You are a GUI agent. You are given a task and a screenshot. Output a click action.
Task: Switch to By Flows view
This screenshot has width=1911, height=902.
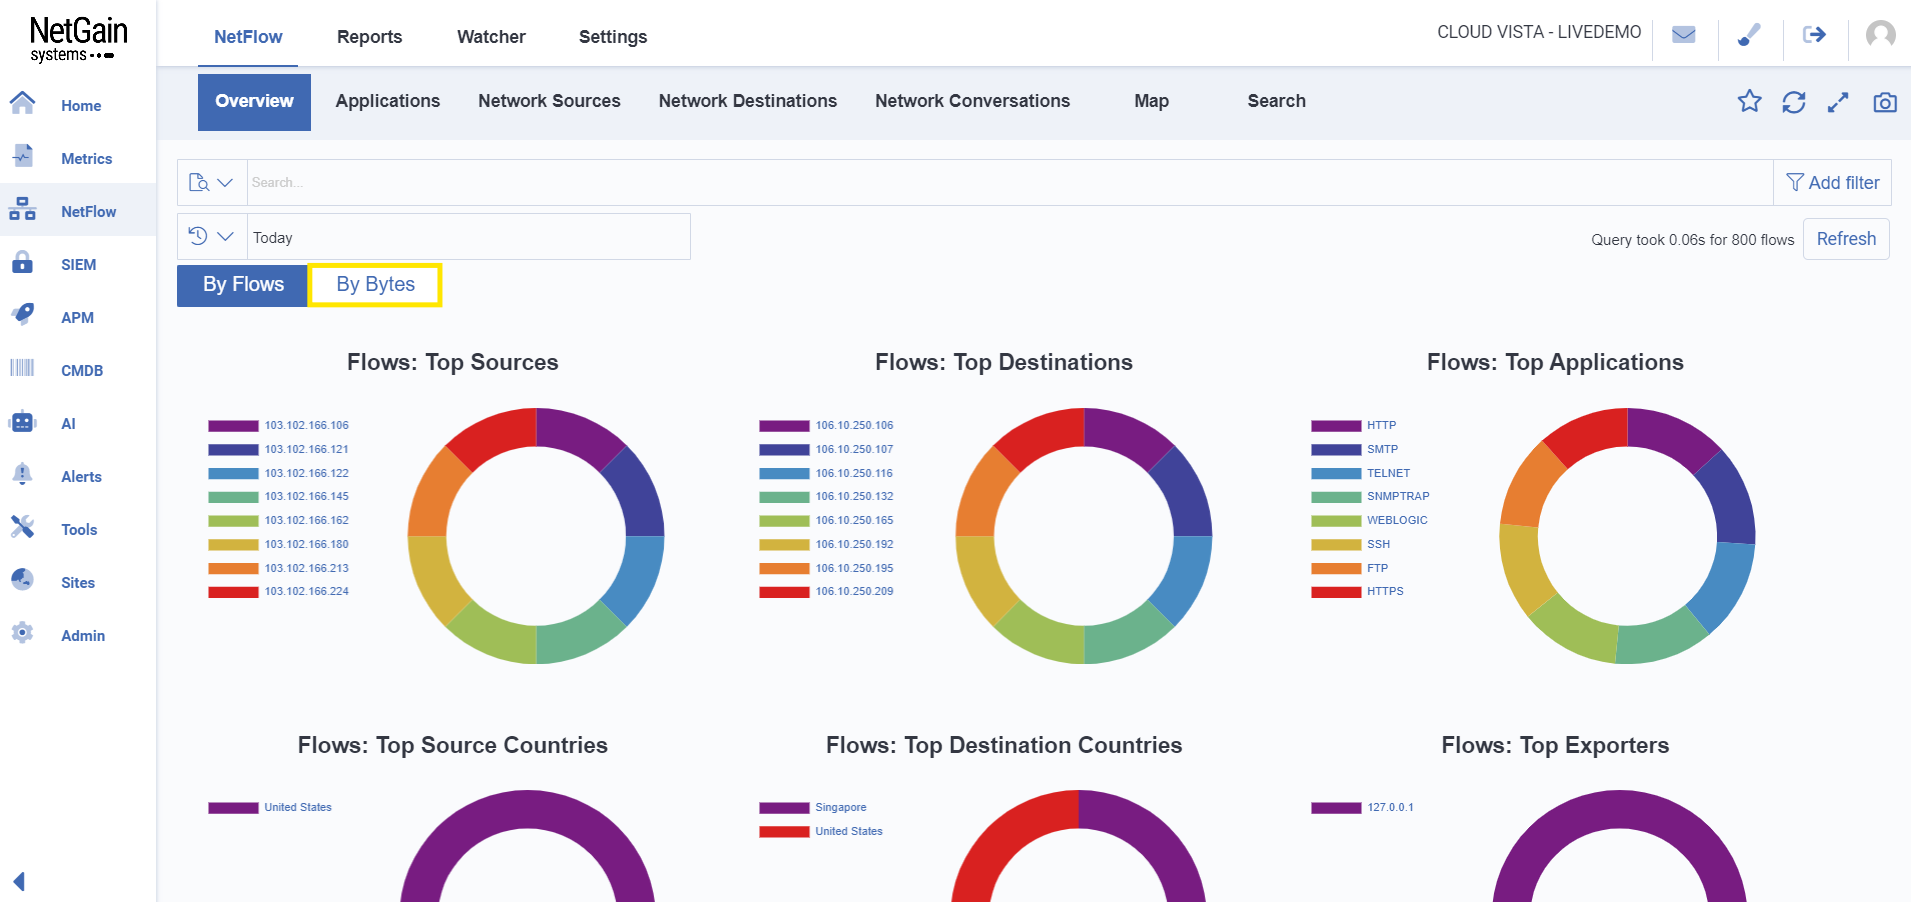(243, 285)
